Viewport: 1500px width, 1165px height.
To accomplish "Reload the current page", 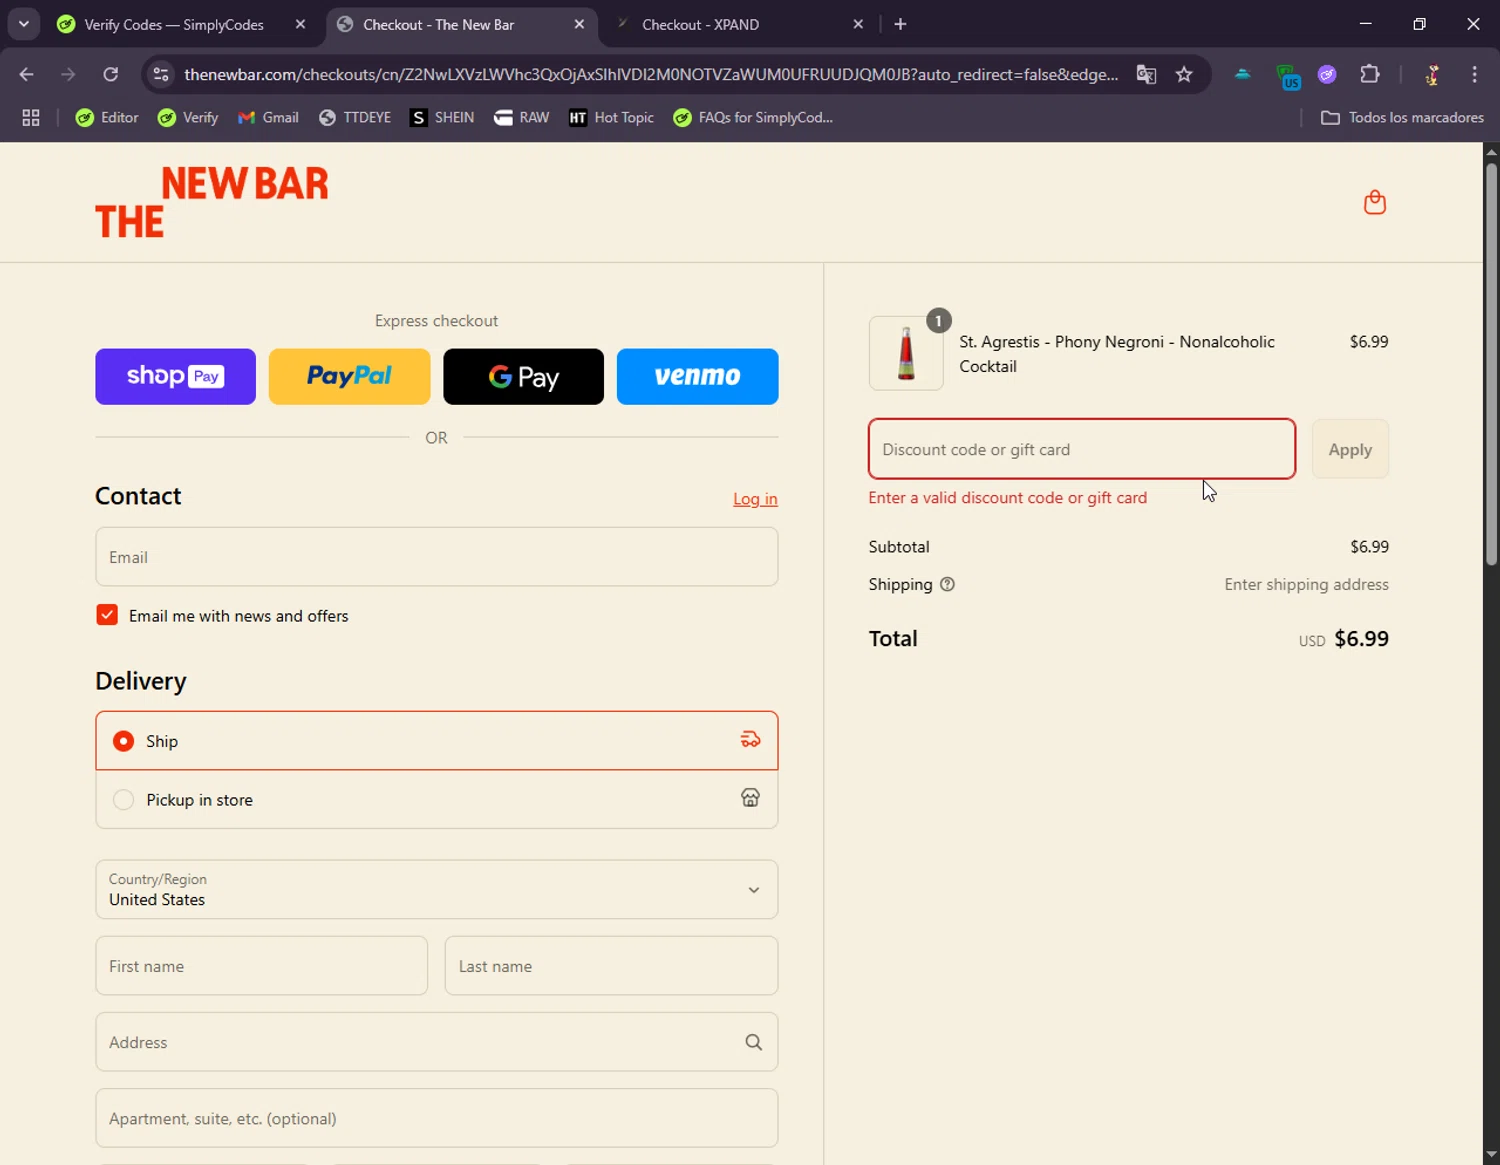I will [111, 74].
